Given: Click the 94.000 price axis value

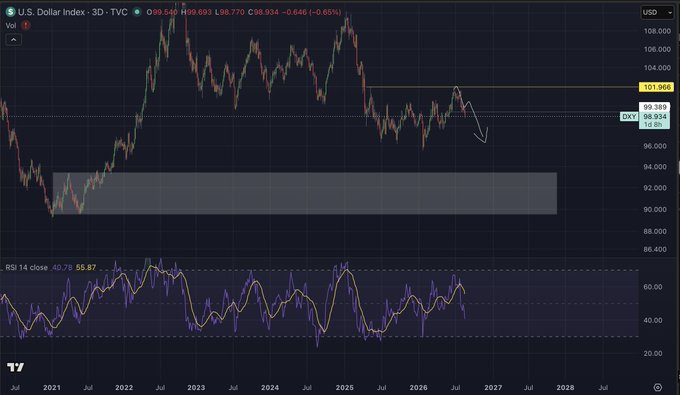Looking at the screenshot, I should (655, 167).
